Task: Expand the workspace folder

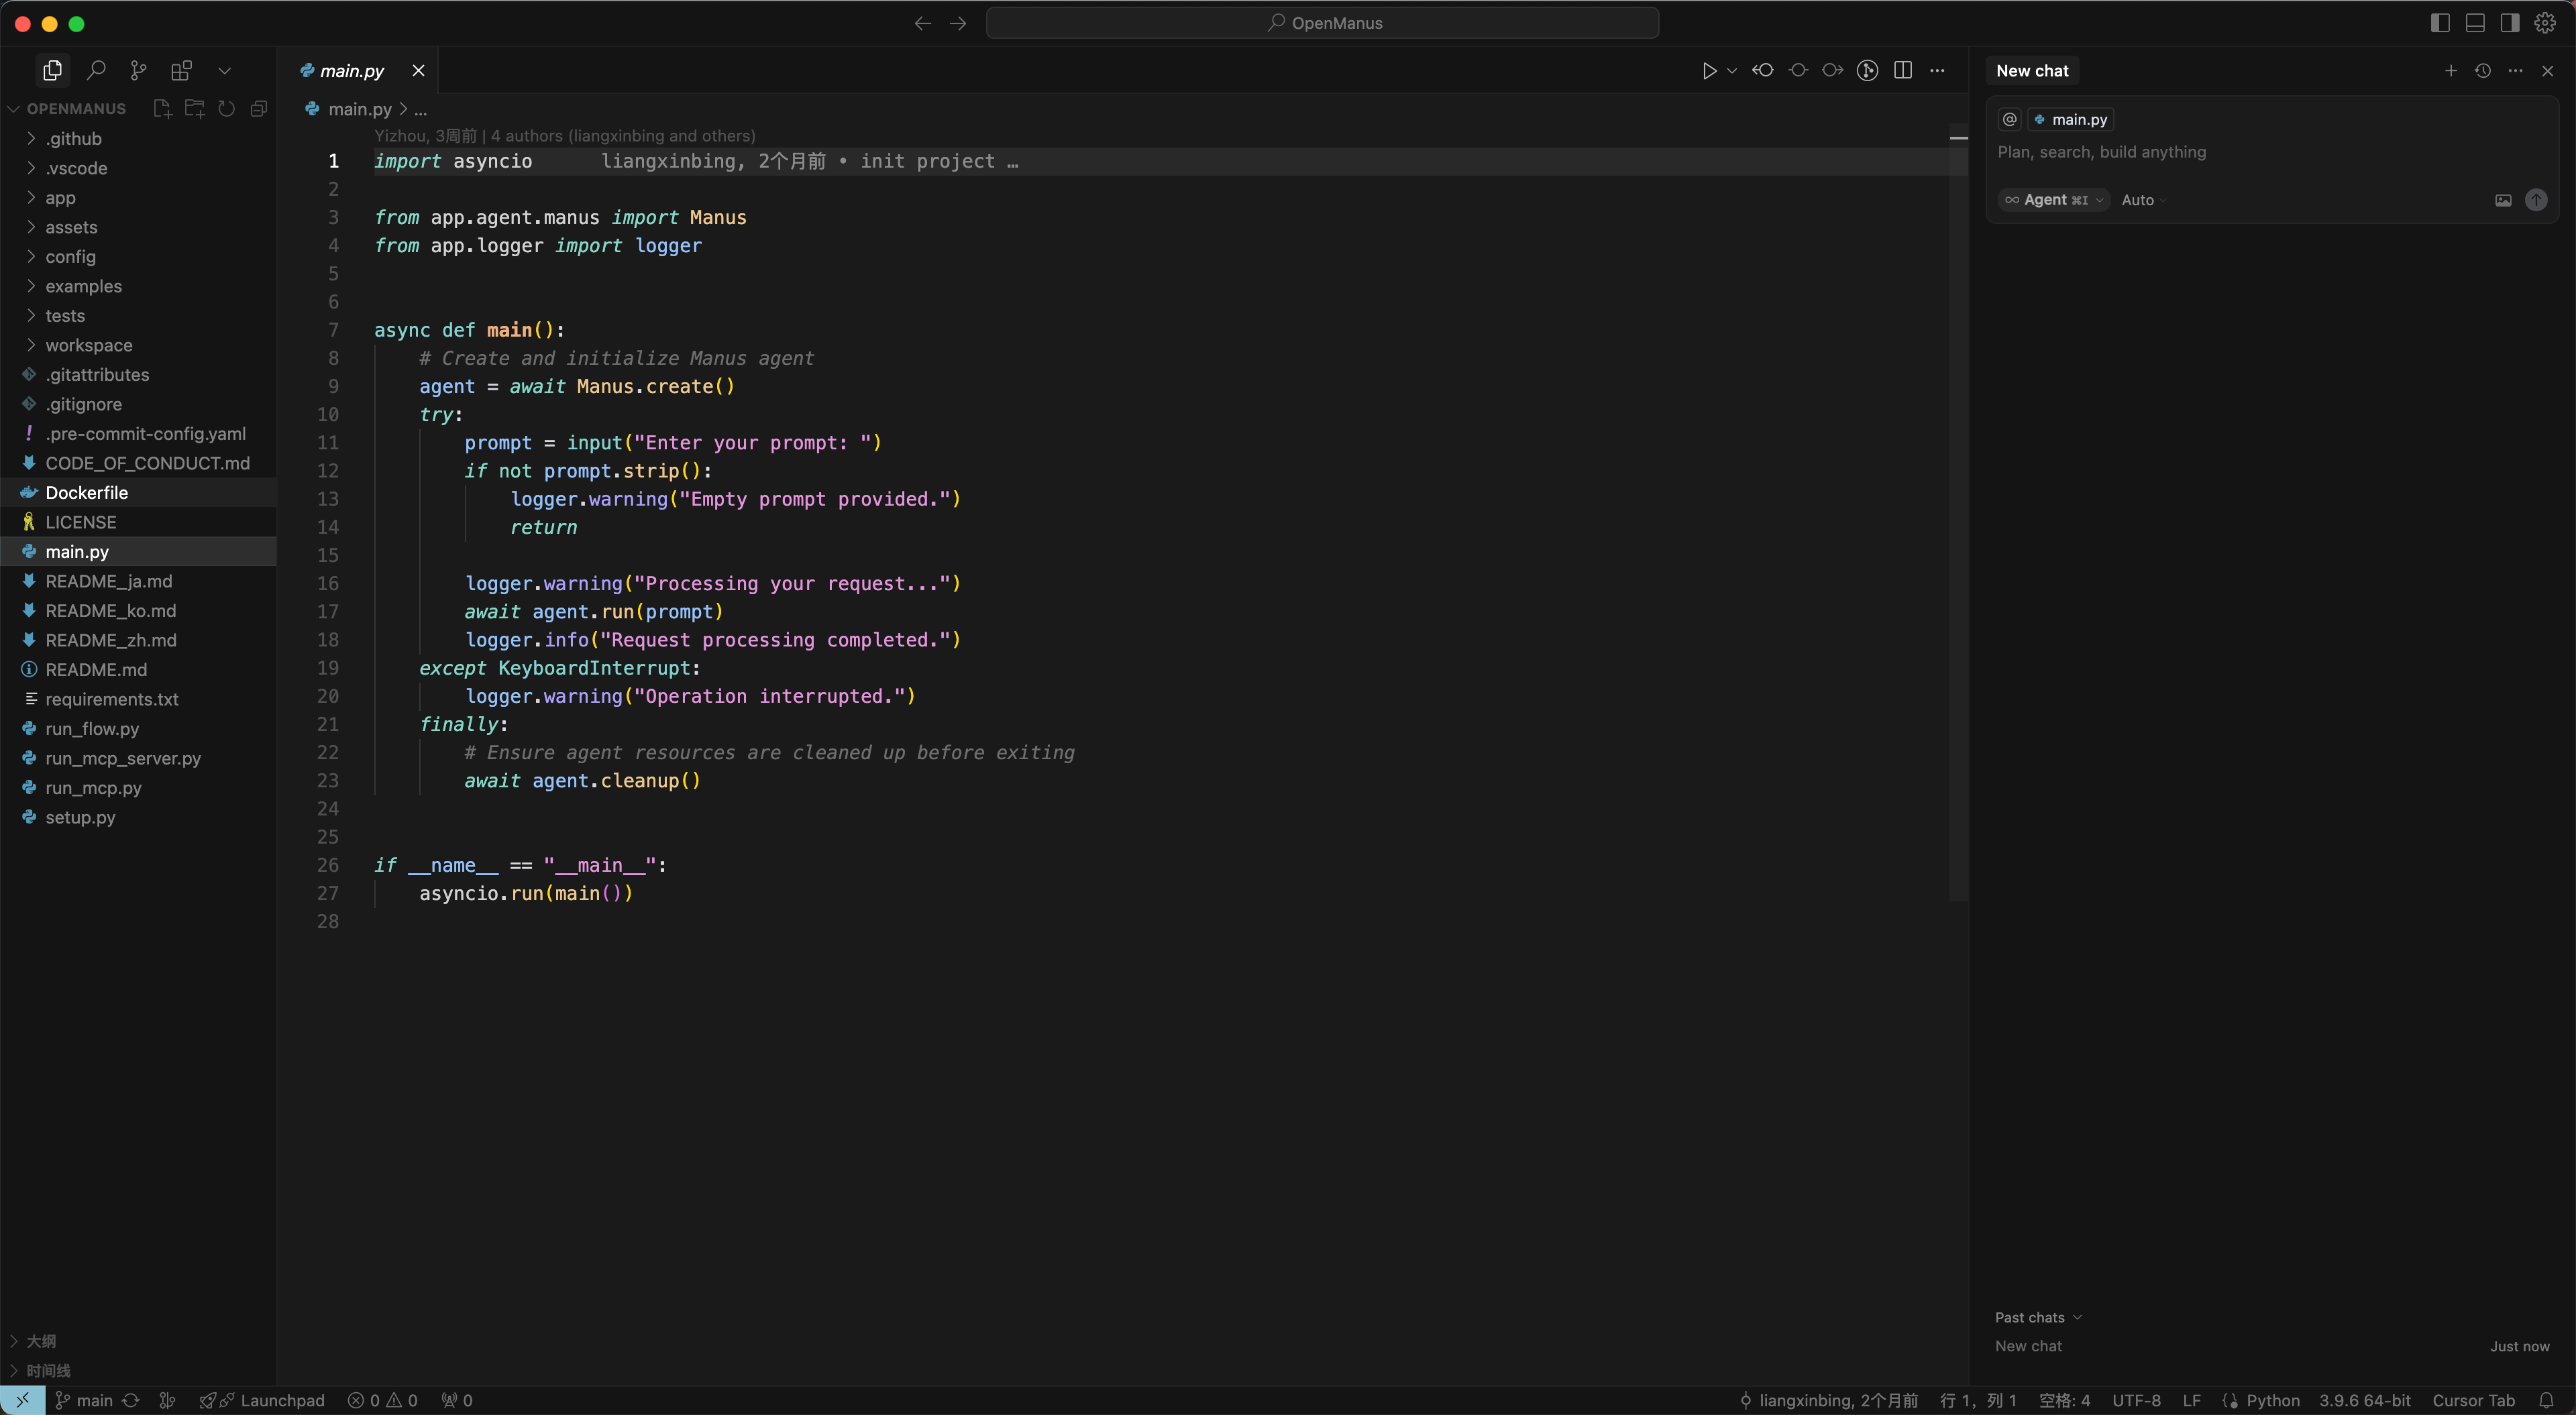Action: tap(88, 345)
